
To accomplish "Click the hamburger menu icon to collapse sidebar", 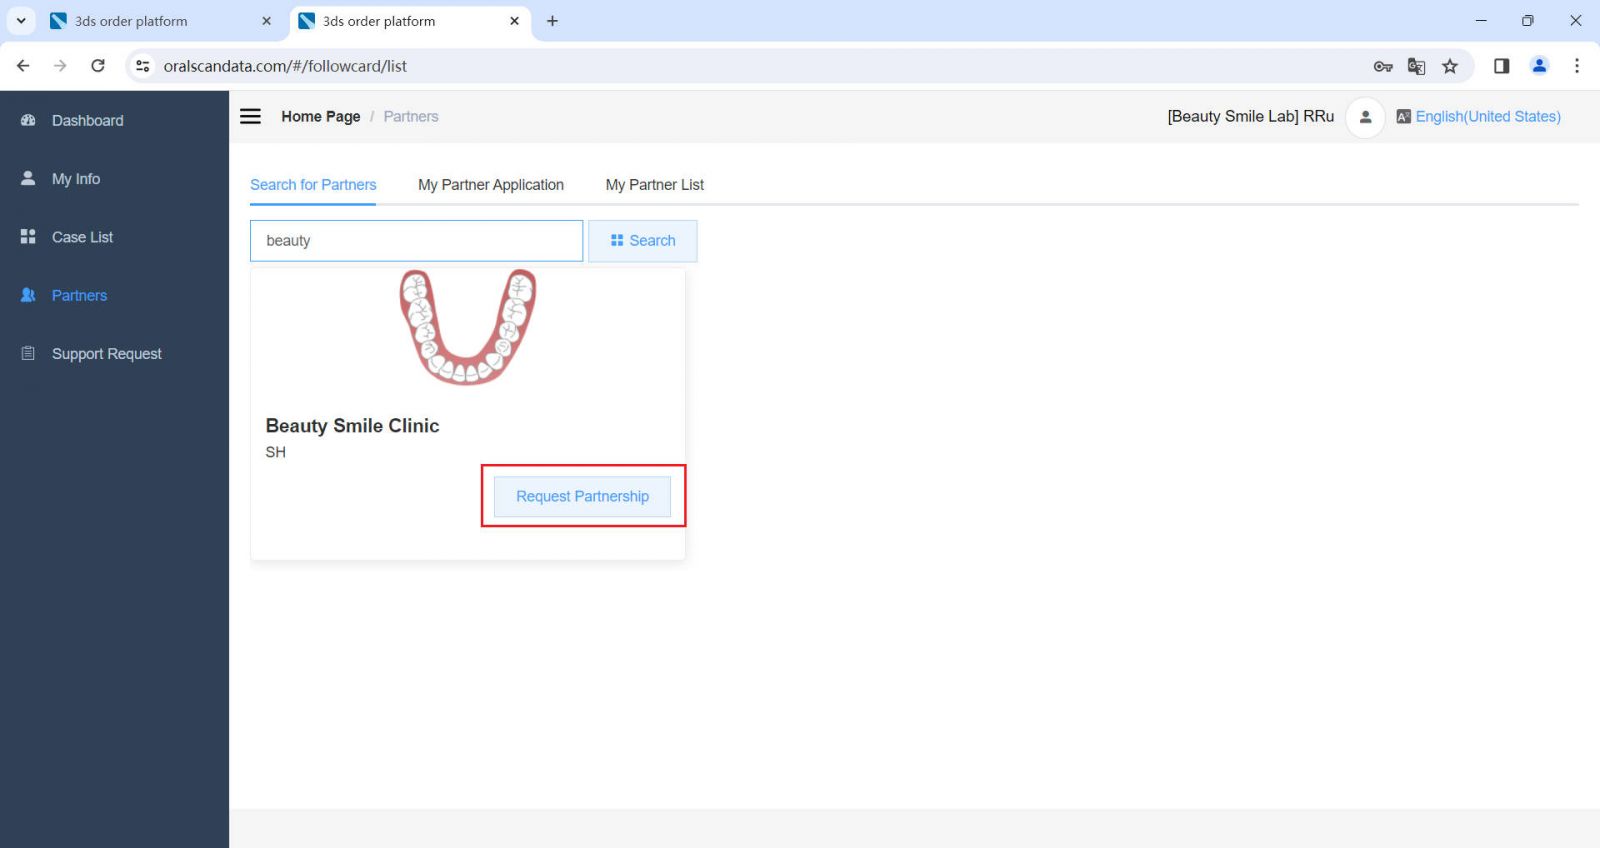I will (250, 116).
